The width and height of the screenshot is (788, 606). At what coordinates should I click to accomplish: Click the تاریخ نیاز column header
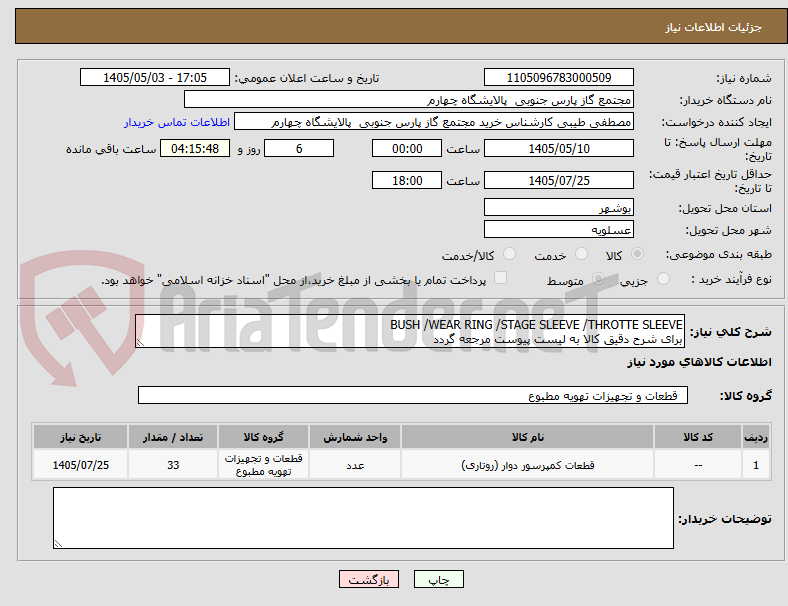pos(80,437)
